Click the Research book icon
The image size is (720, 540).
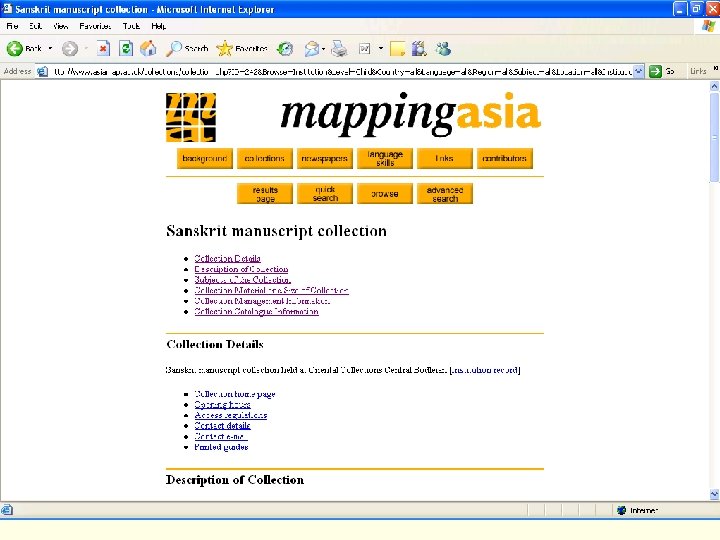pos(419,48)
